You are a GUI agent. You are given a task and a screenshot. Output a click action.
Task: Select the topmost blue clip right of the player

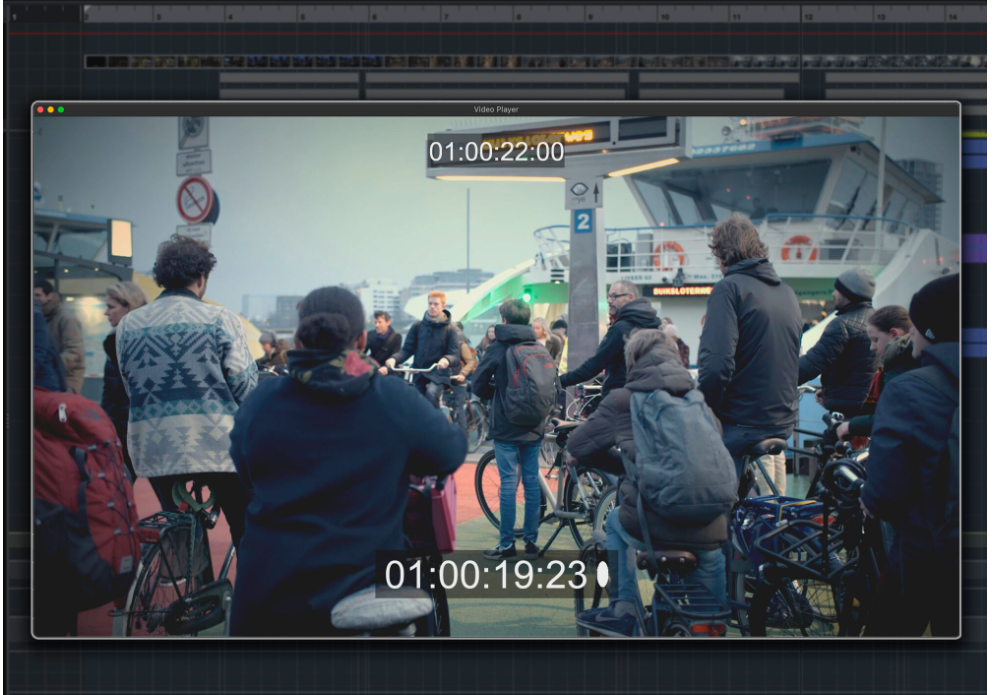974,147
